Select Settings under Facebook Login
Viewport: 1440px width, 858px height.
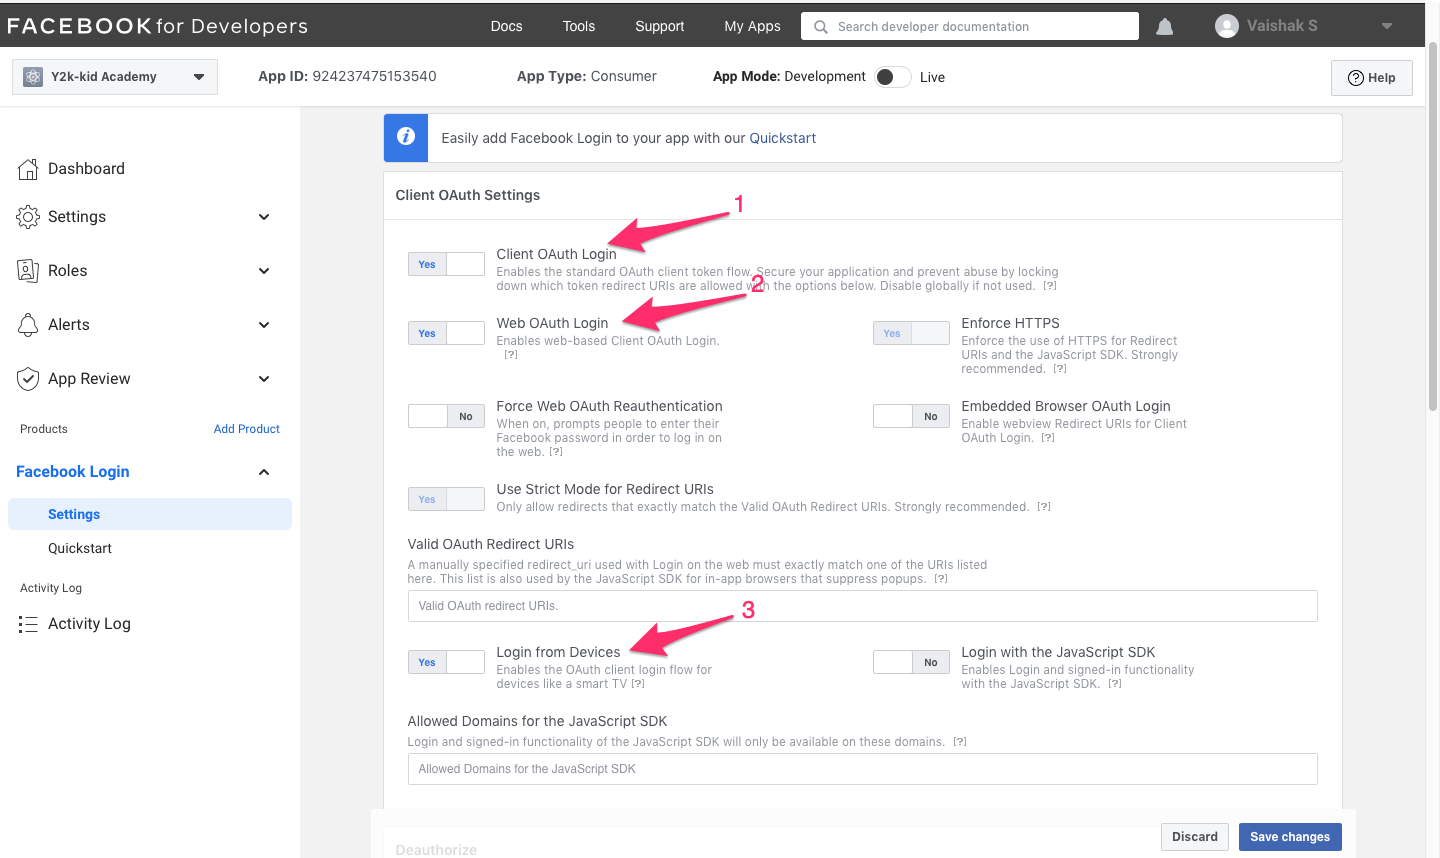coord(150,514)
